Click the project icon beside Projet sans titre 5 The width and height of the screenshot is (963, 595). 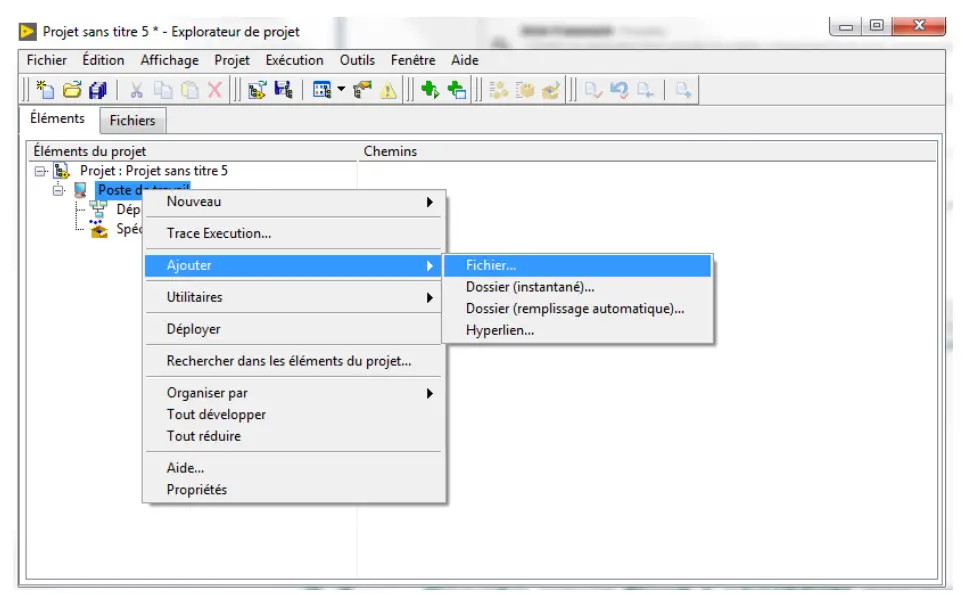pyautogui.click(x=61, y=171)
